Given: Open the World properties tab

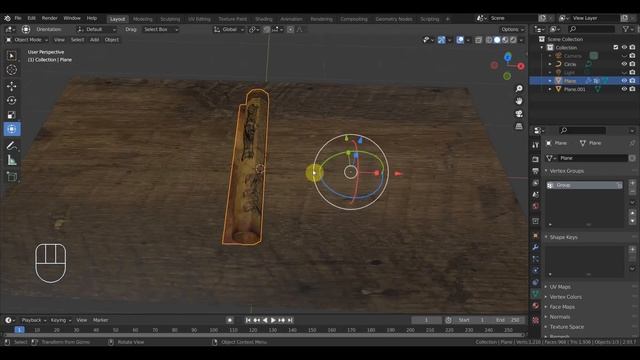Looking at the screenshot, I should point(536,206).
